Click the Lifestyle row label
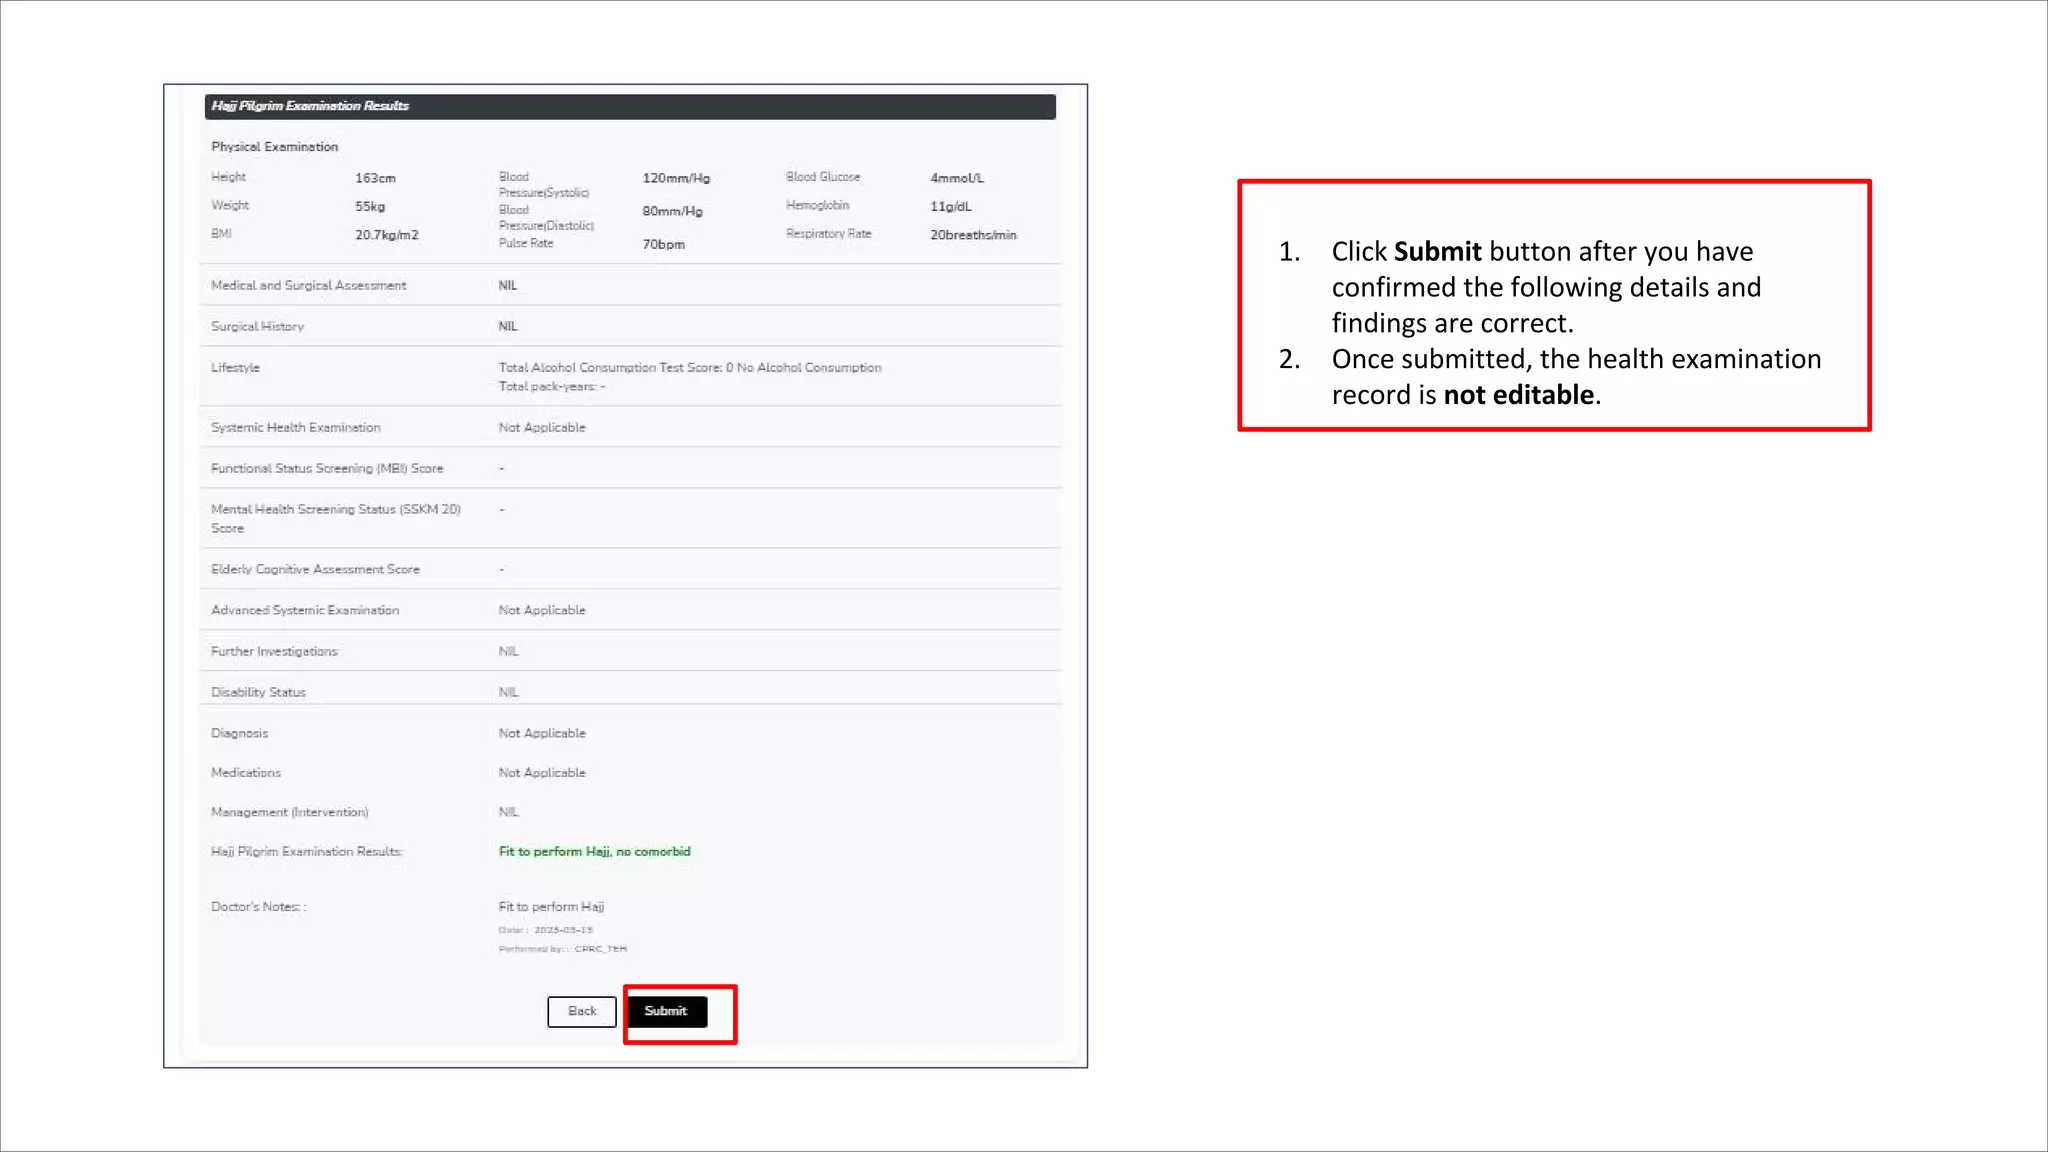The width and height of the screenshot is (2048, 1152). [x=235, y=368]
